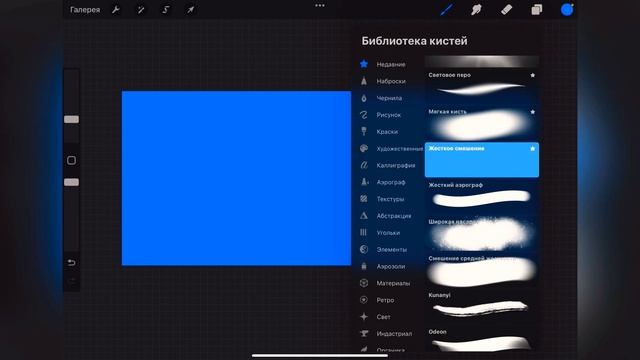Image resolution: width=640 pixels, height=360 pixels.
Task: Open the Layers panel icon
Action: tap(537, 9)
